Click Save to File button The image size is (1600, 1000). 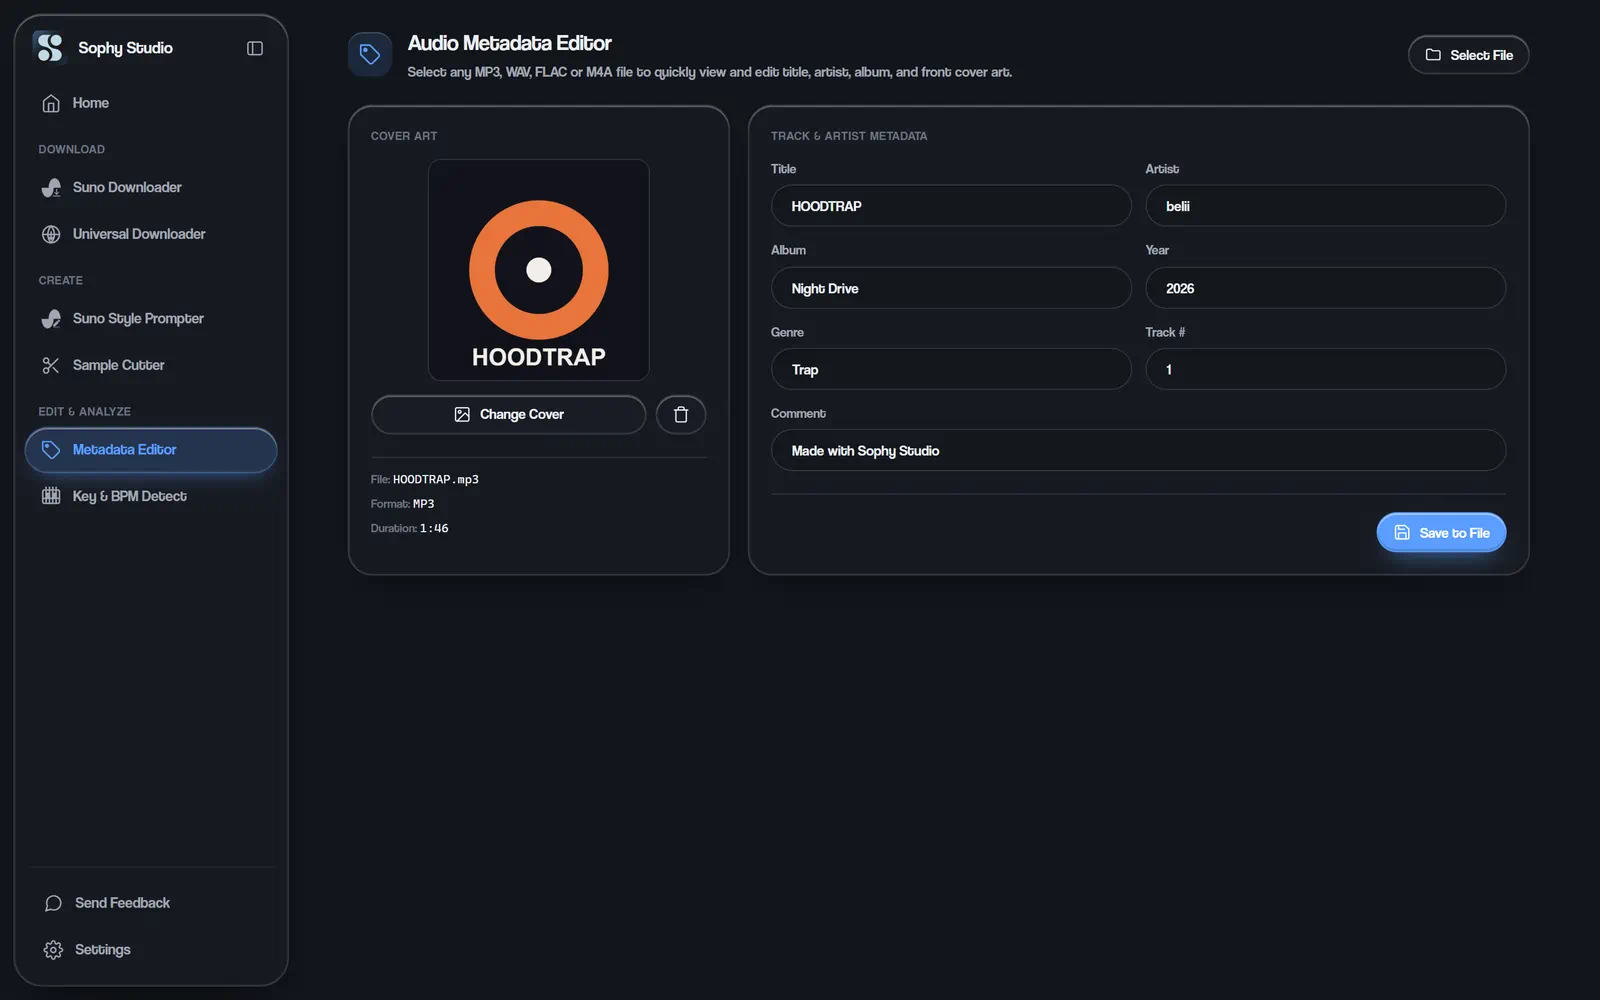(1441, 533)
